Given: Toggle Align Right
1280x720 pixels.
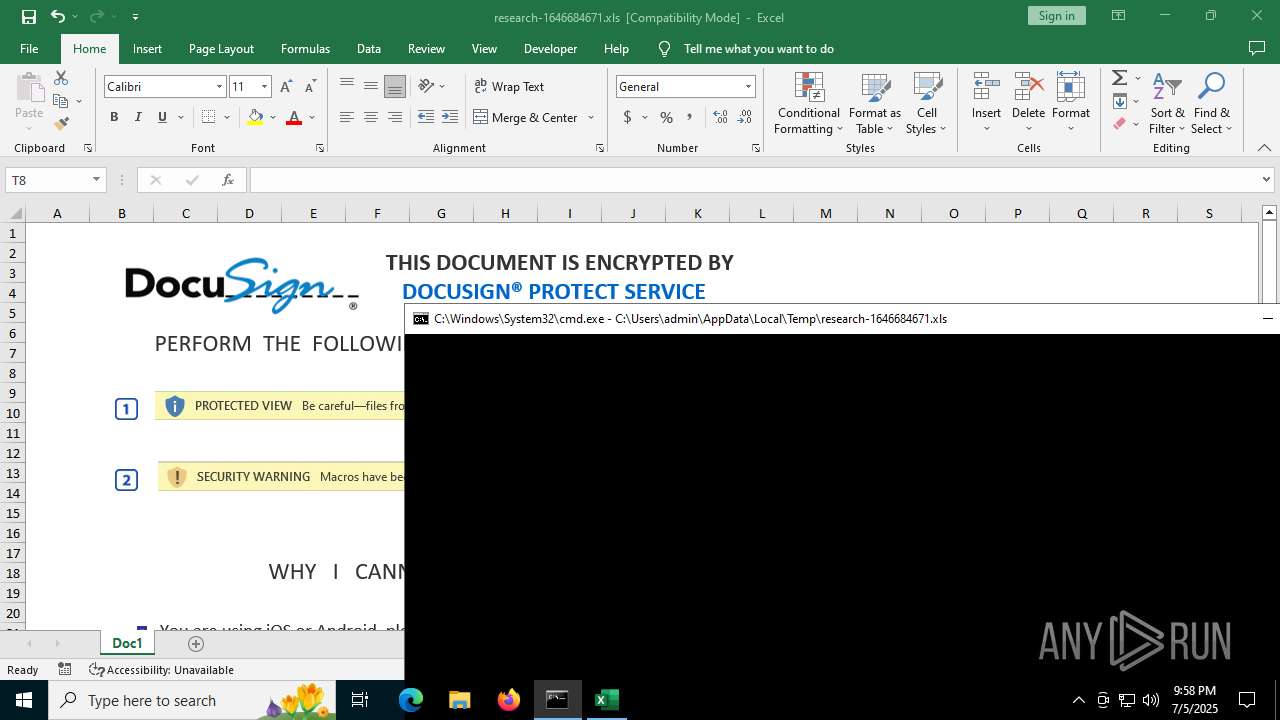Looking at the screenshot, I should click(x=395, y=117).
